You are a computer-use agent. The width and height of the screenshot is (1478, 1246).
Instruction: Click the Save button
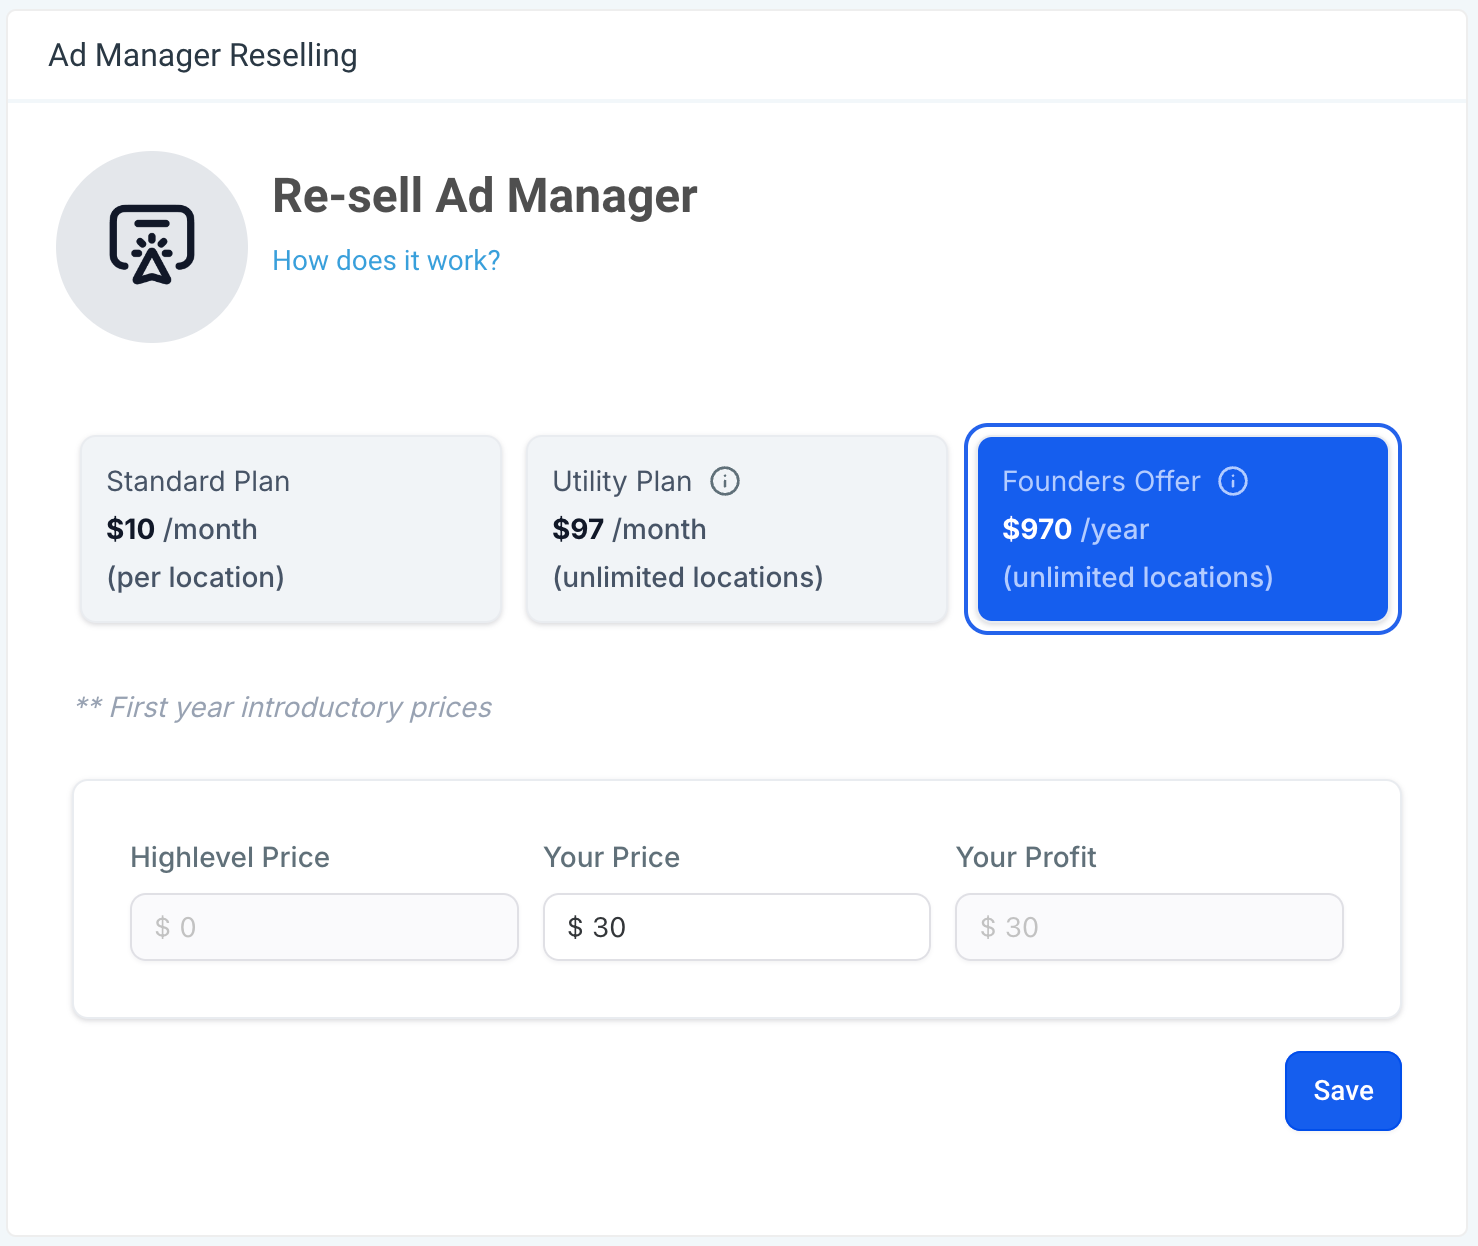point(1343,1091)
